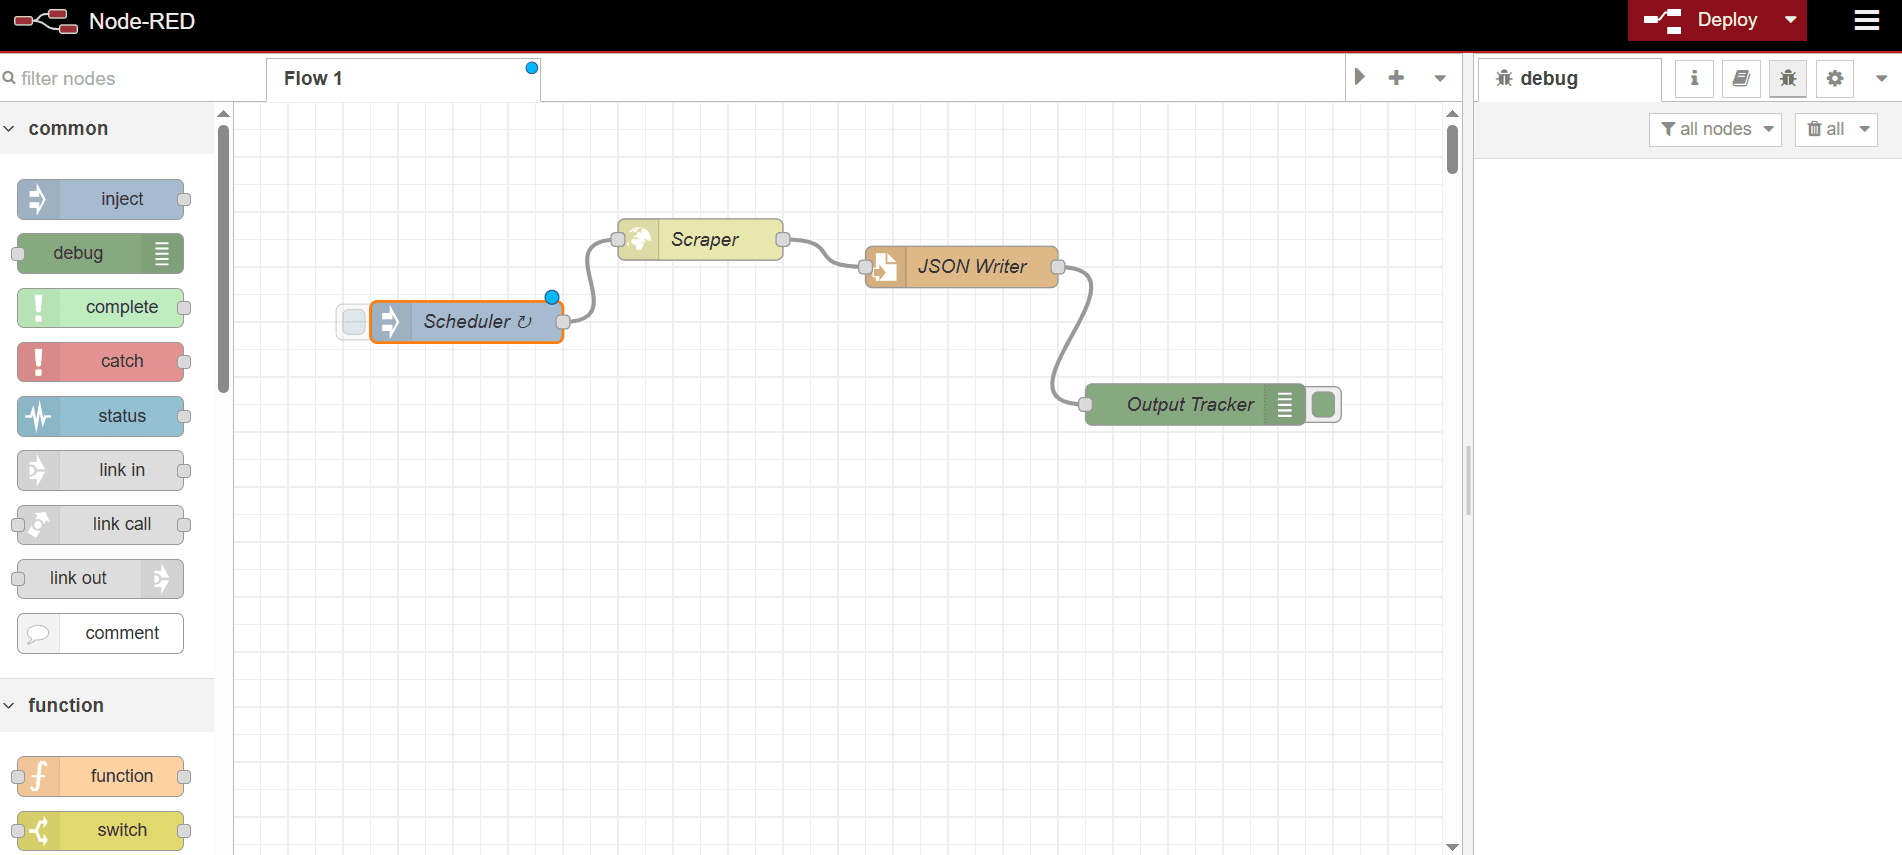Click the JSON Writer output port
The width and height of the screenshot is (1902, 855).
[x=1058, y=267]
